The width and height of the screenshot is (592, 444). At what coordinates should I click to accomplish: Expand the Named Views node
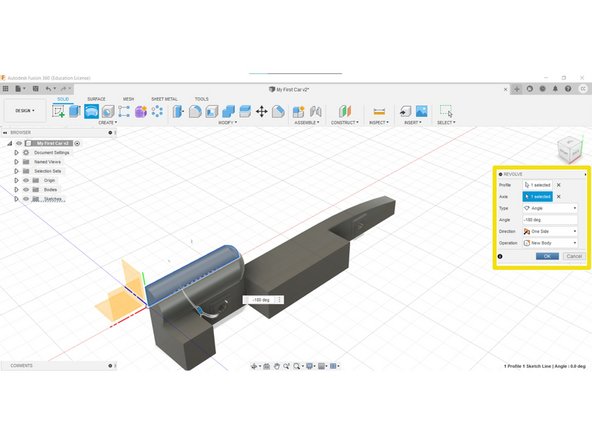pos(16,162)
